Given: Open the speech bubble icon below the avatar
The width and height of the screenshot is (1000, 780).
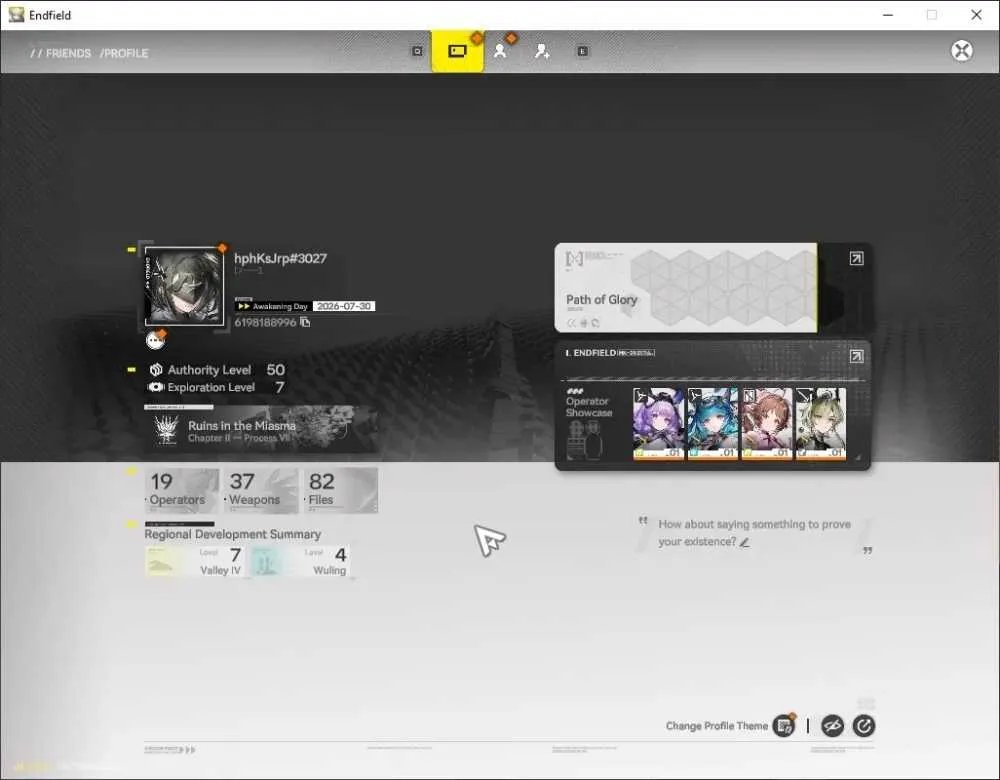Looking at the screenshot, I should (155, 341).
